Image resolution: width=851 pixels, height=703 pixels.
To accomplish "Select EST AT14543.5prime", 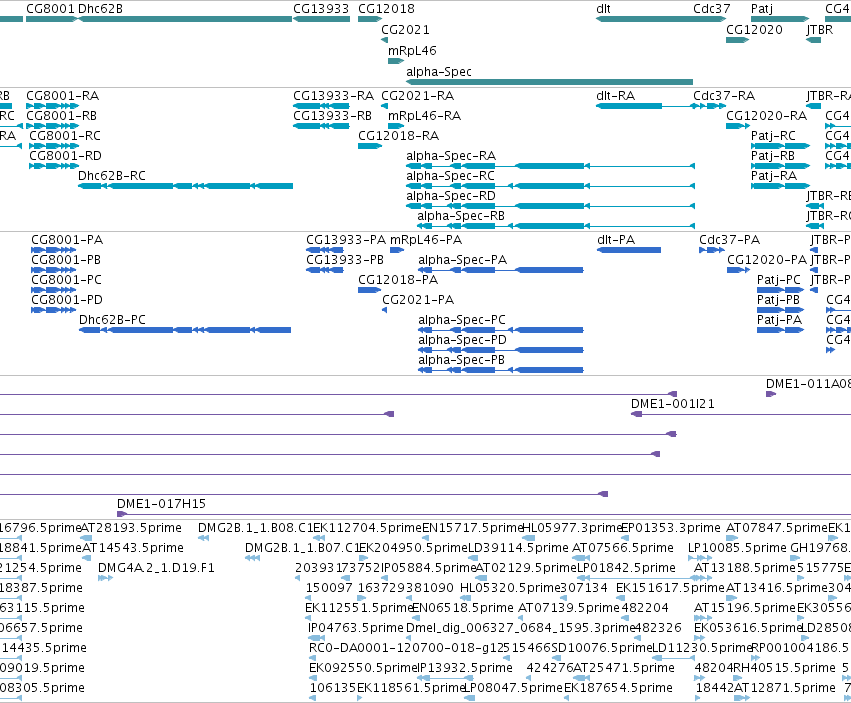I will 133,548.
